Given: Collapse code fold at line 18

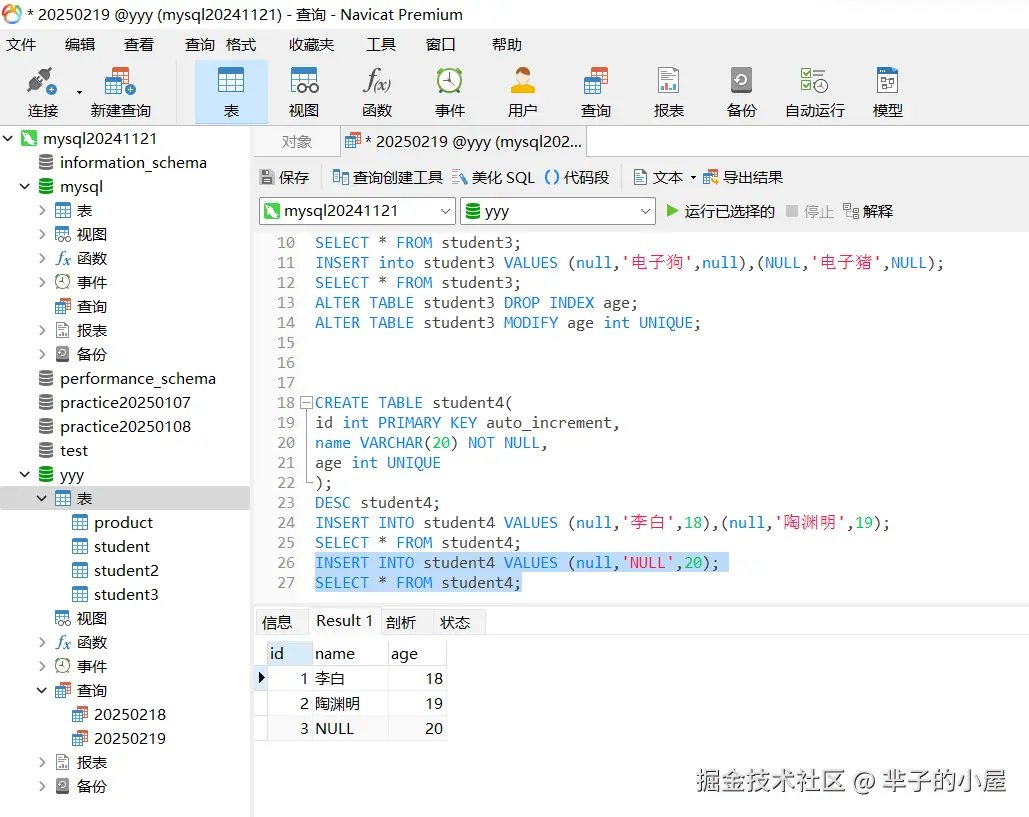Looking at the screenshot, I should (x=306, y=403).
